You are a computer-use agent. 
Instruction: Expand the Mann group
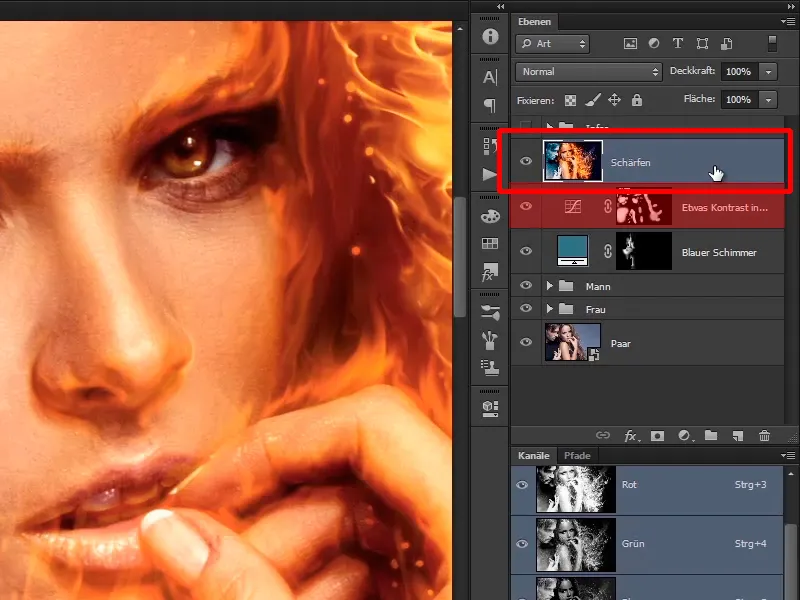549,286
